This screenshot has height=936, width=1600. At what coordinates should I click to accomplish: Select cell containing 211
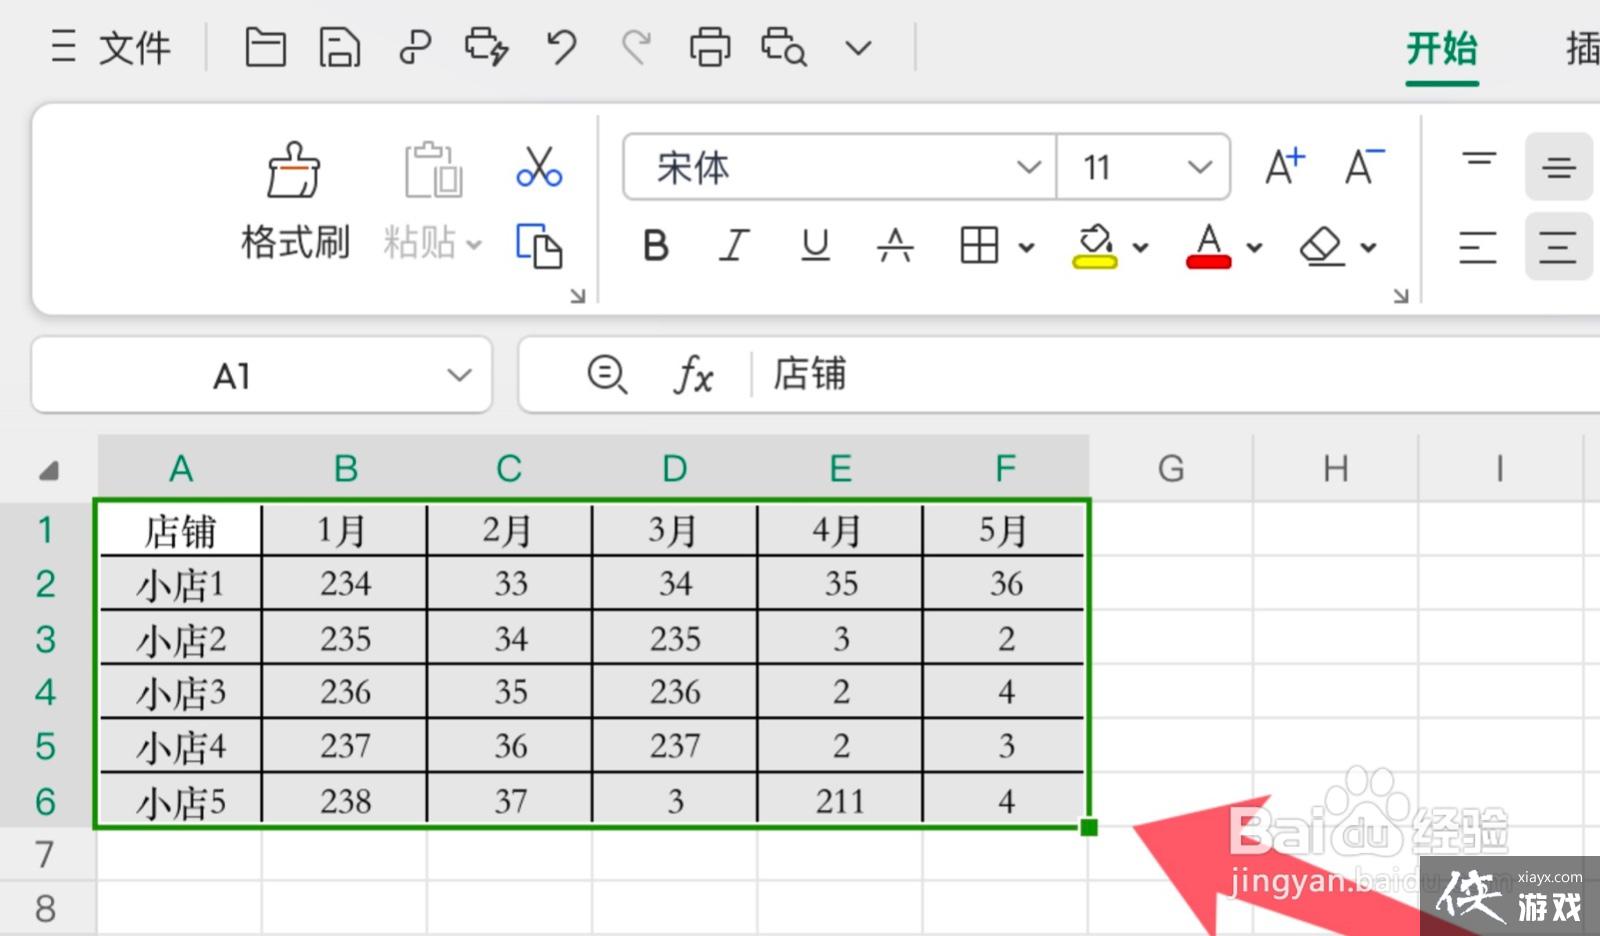point(840,800)
